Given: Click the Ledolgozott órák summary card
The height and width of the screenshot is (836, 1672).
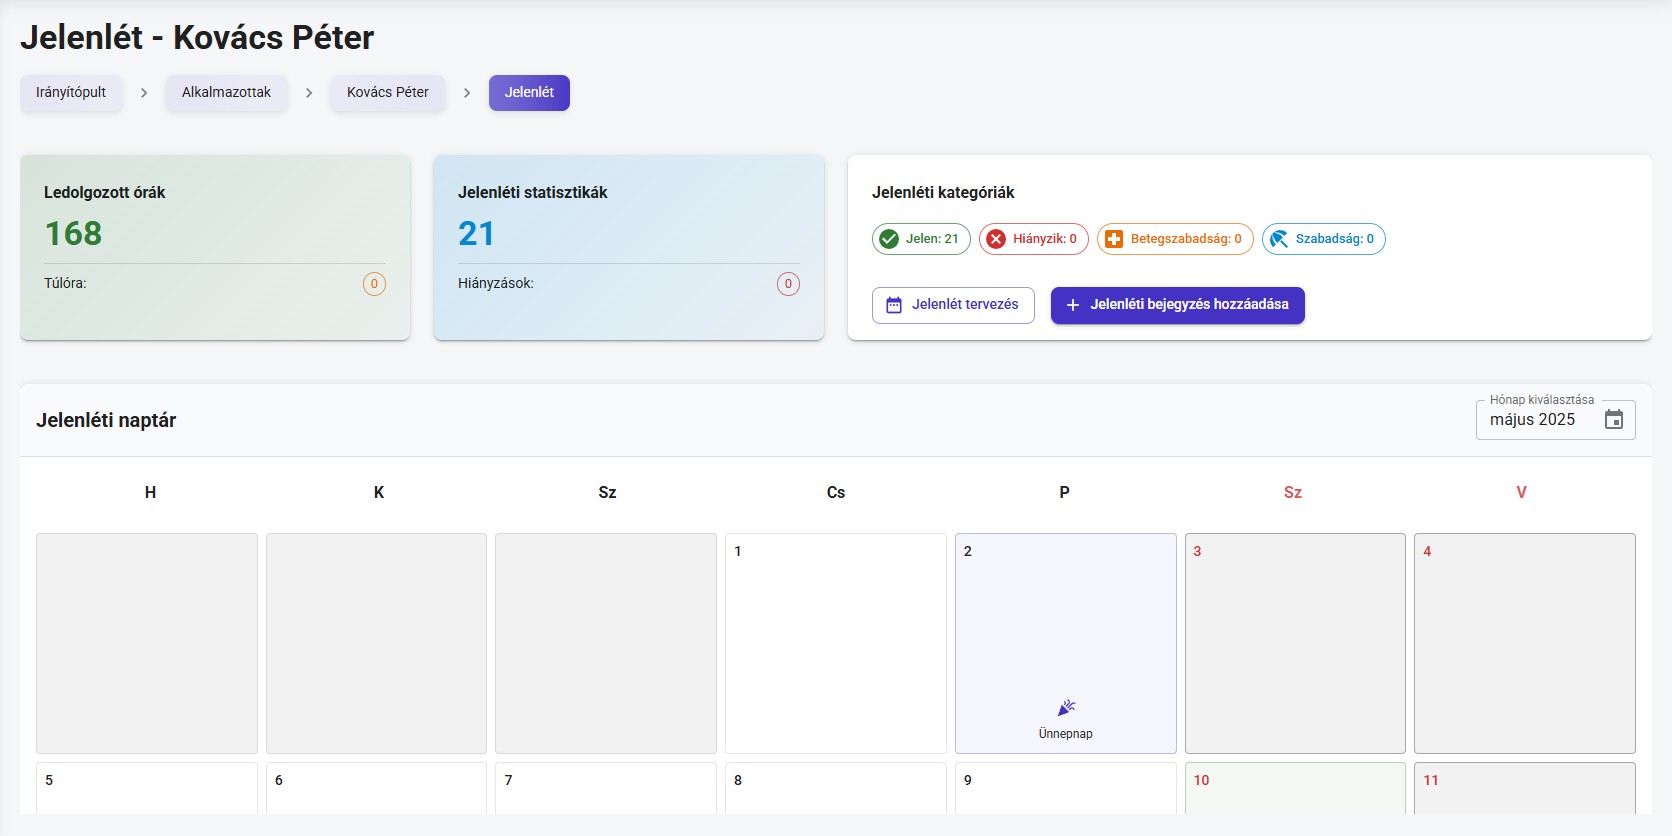Looking at the screenshot, I should (x=215, y=247).
